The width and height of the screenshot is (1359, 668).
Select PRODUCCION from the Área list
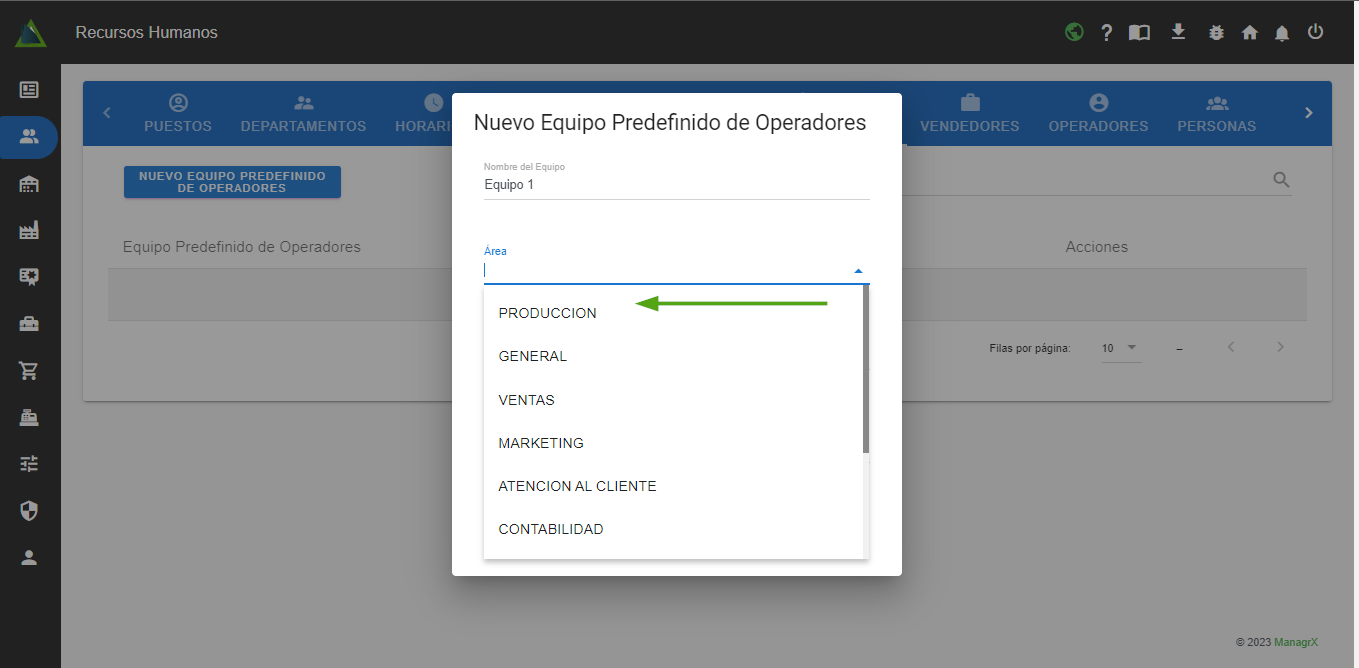[x=547, y=313]
